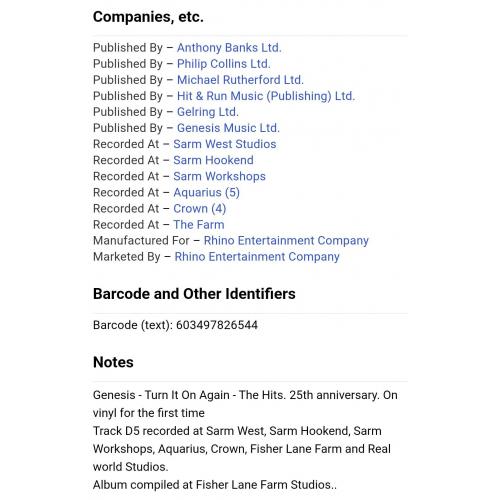Open the Sarm Hookend studio link
Viewport: 500px width, 500px height.
tap(213, 160)
